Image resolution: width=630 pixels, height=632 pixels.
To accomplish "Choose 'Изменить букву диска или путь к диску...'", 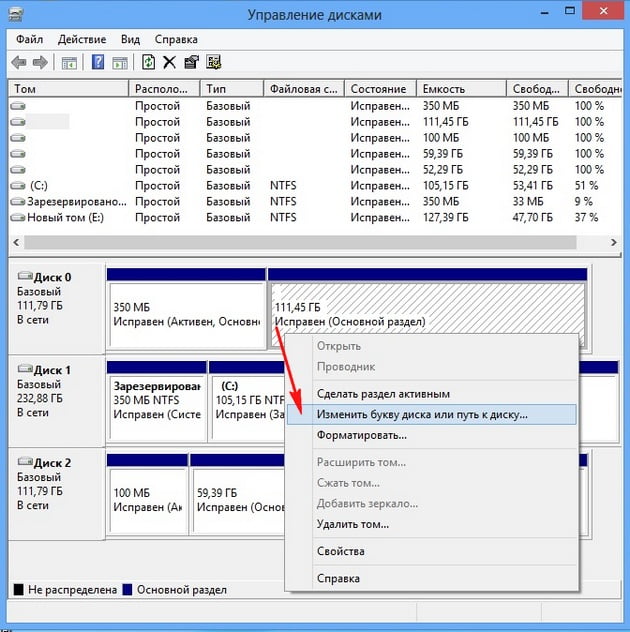I will point(421,414).
